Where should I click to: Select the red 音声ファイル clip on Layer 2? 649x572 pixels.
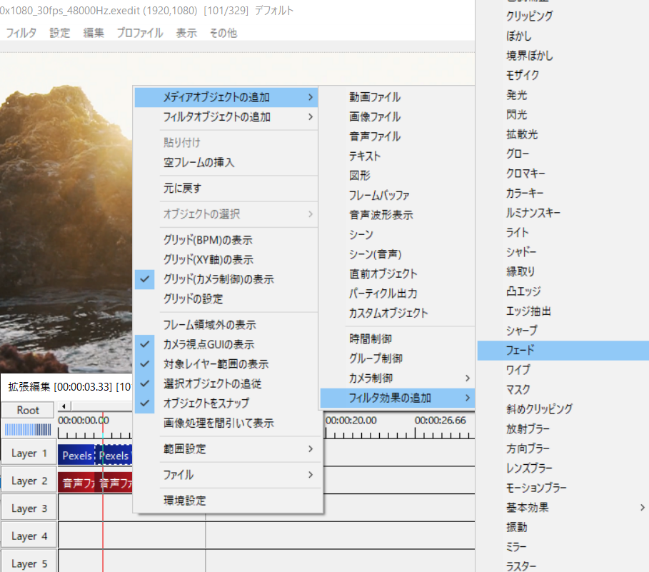click(78, 483)
